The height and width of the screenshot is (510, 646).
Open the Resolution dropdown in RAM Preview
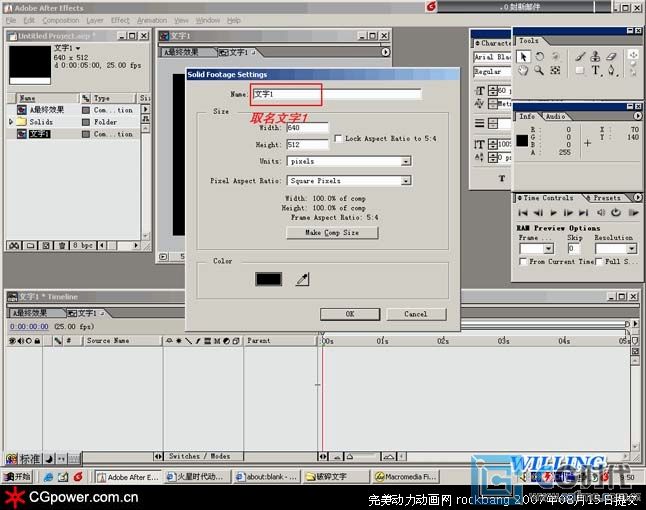point(632,249)
